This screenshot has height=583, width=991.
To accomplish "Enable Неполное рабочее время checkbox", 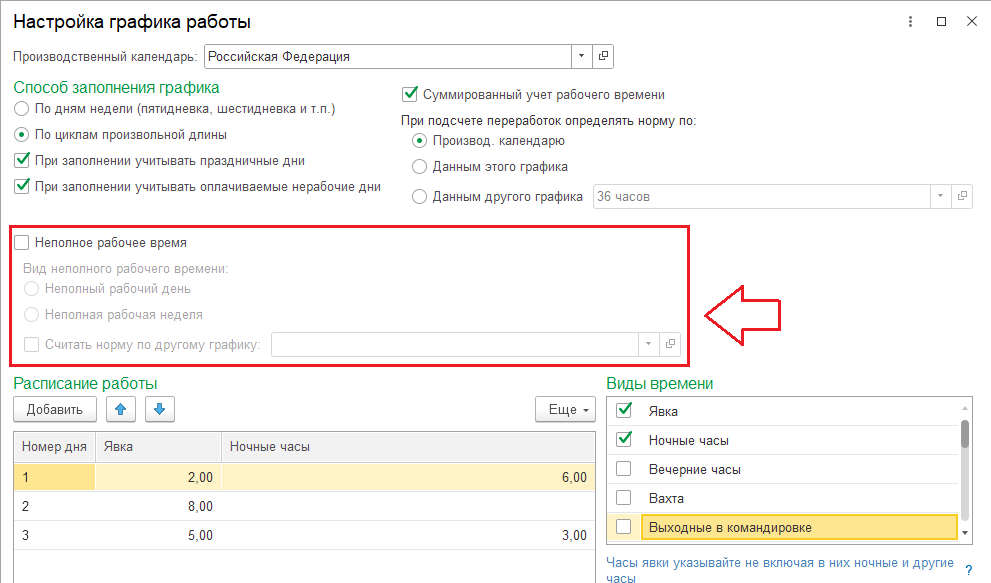I will click(22, 242).
